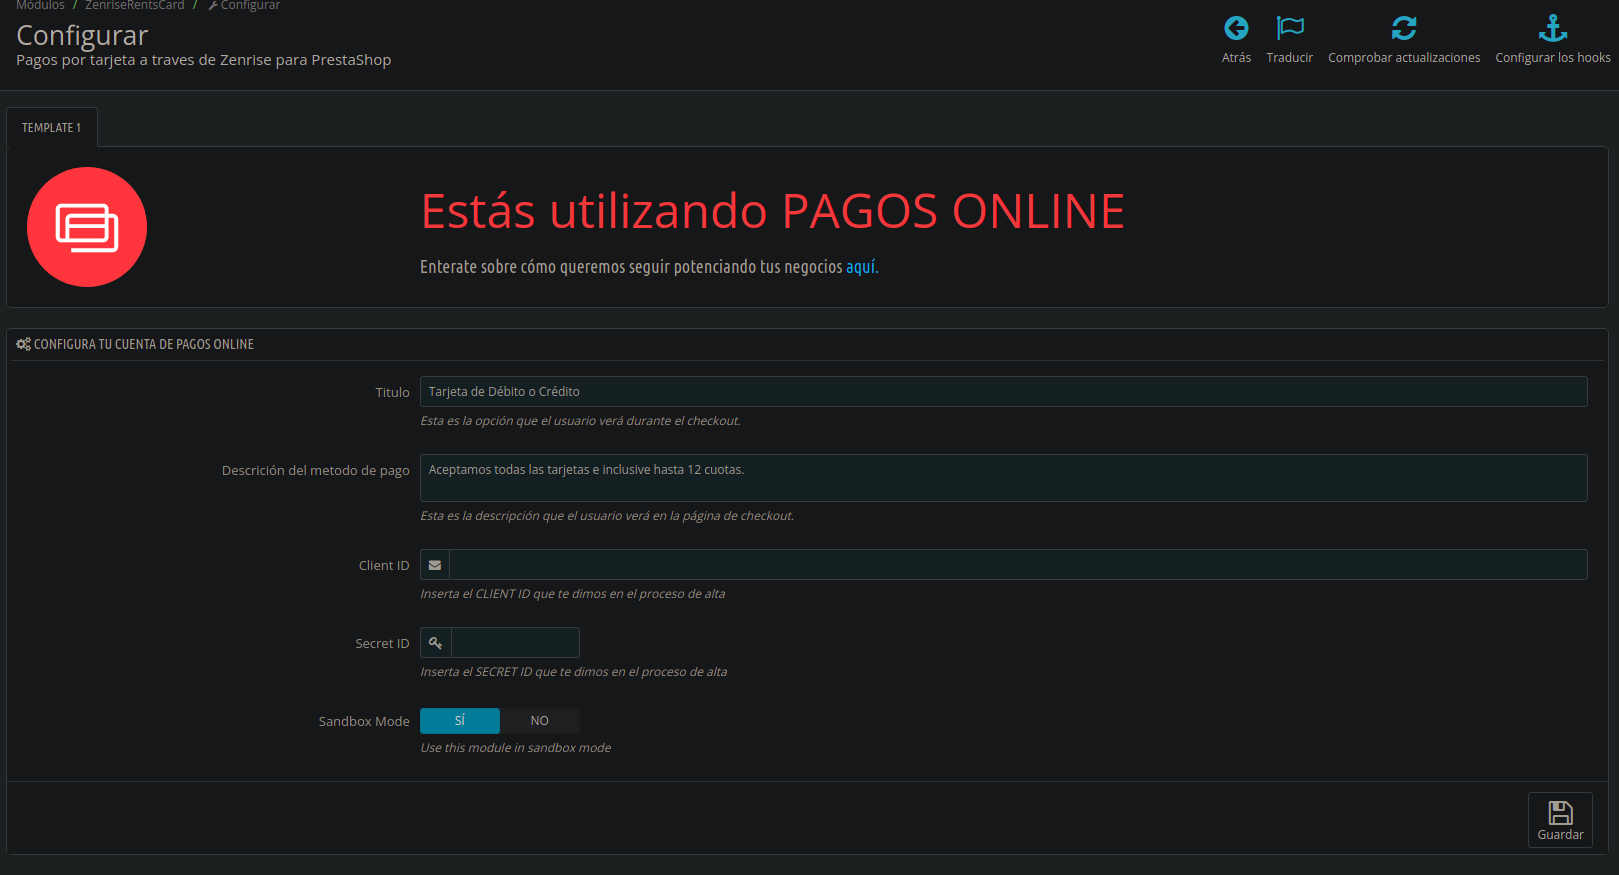The image size is (1619, 875).
Task: Click the 'Secret ID' field label
Action: (382, 644)
